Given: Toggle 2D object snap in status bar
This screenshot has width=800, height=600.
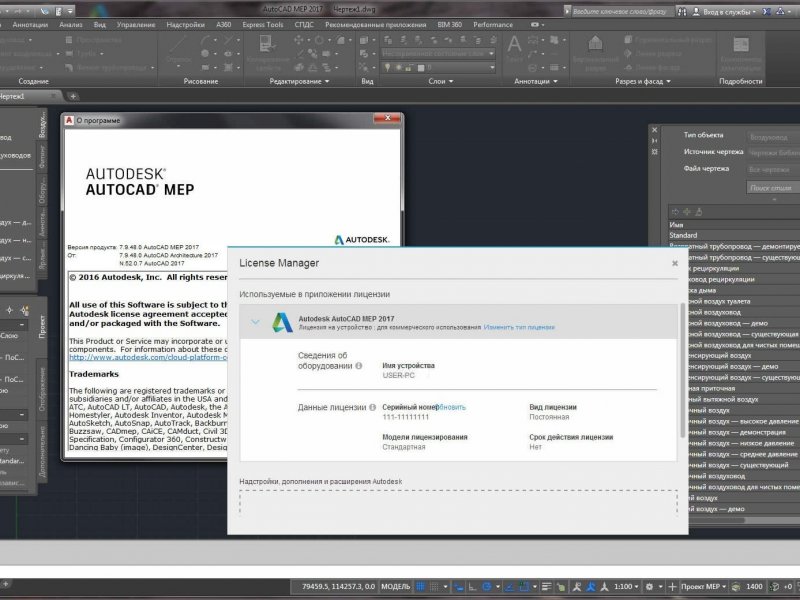Looking at the screenshot, I should coord(525,587).
